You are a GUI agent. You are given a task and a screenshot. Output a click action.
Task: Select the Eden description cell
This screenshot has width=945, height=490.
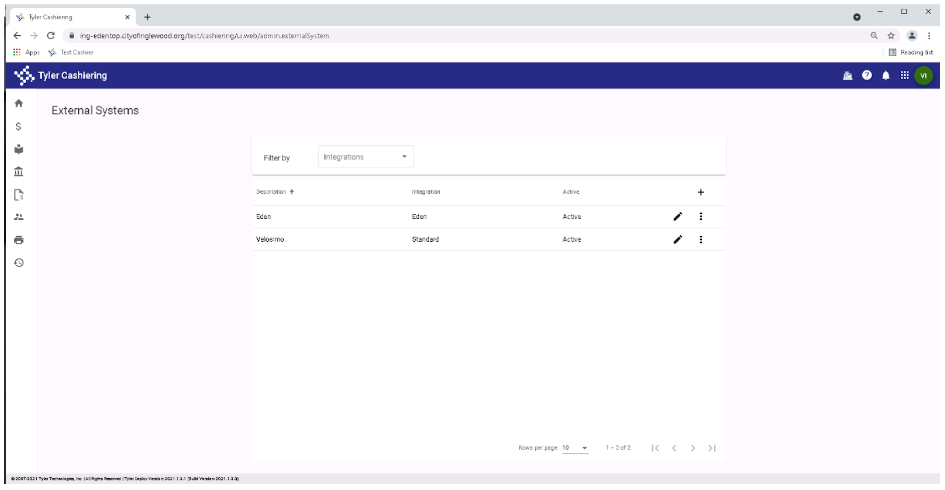coord(263,216)
